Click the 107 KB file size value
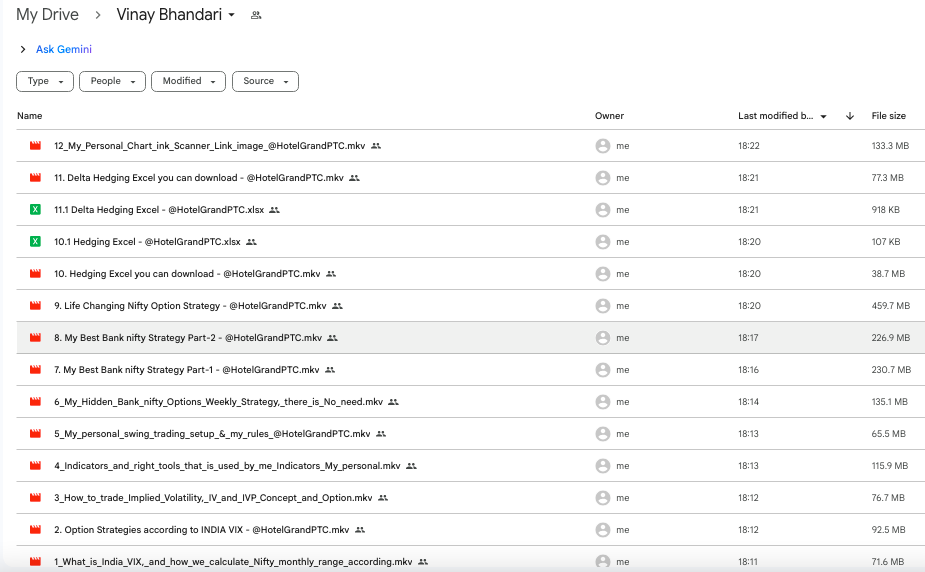 click(886, 241)
